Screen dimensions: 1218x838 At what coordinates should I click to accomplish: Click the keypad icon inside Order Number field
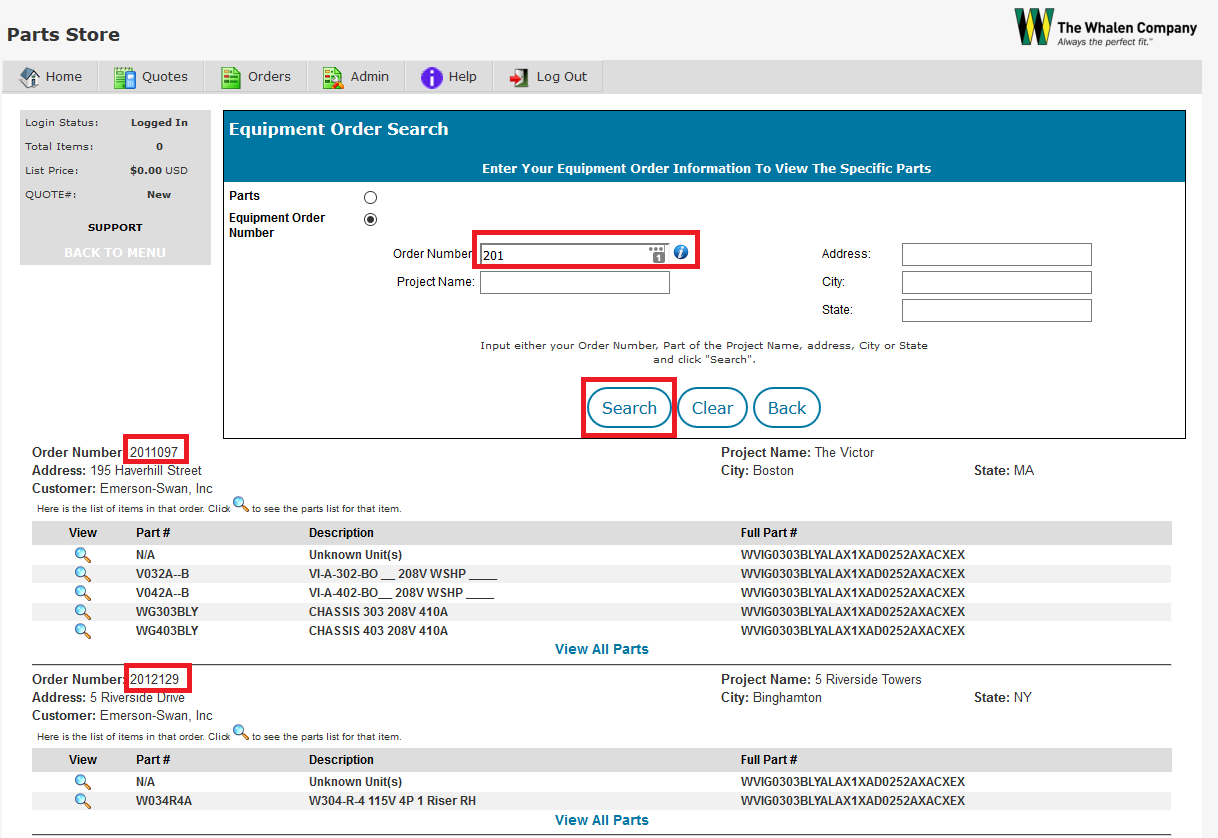[x=657, y=254]
